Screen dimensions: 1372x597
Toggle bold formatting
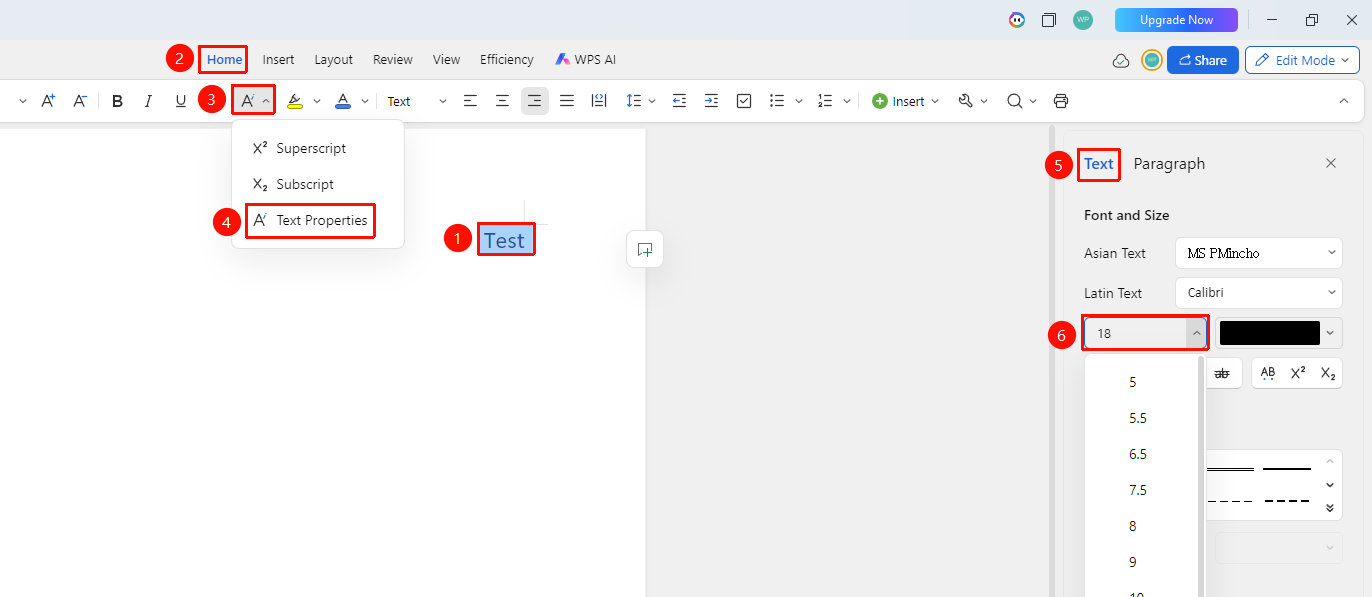point(117,101)
